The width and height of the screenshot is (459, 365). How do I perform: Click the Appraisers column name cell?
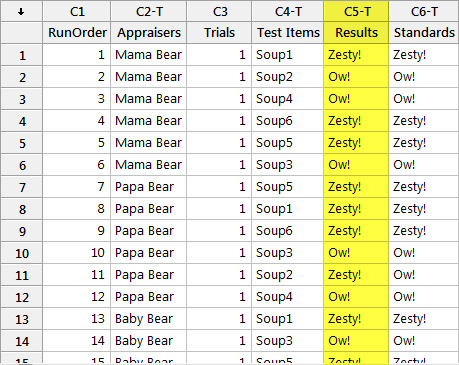[x=149, y=33]
